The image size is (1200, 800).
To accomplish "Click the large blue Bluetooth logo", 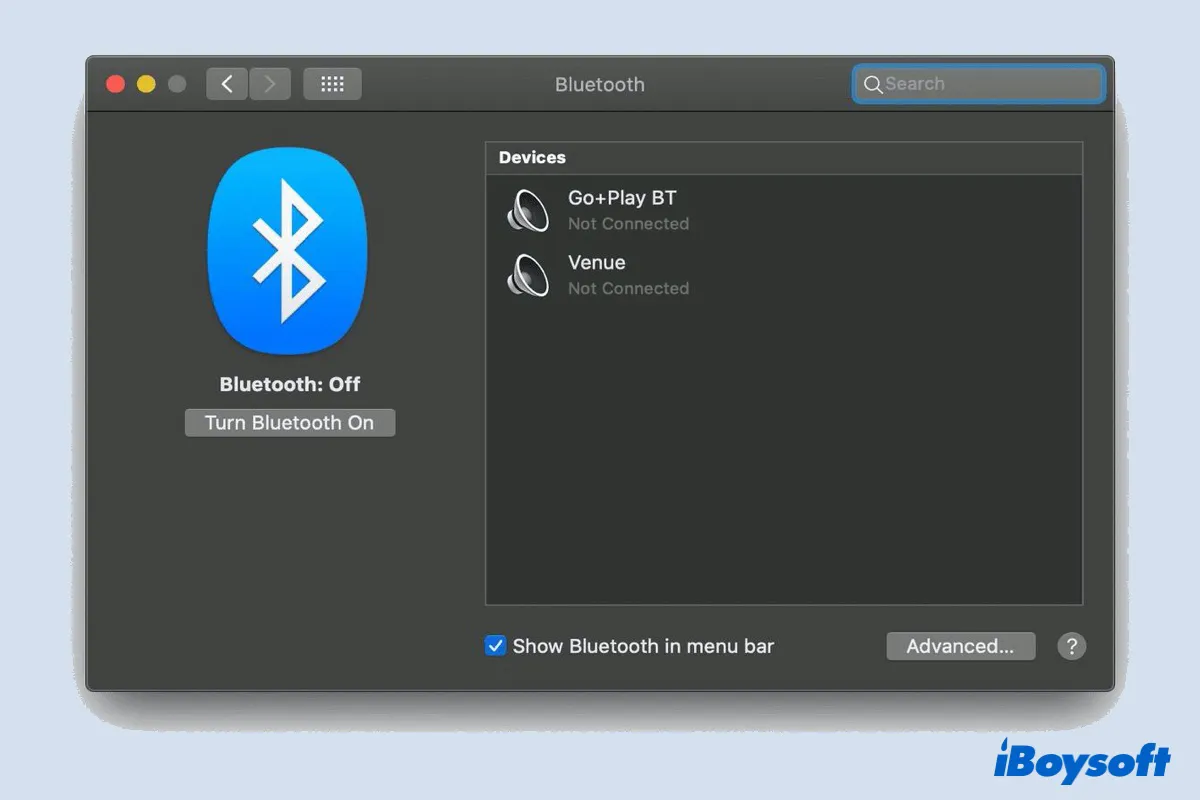I will [x=288, y=251].
